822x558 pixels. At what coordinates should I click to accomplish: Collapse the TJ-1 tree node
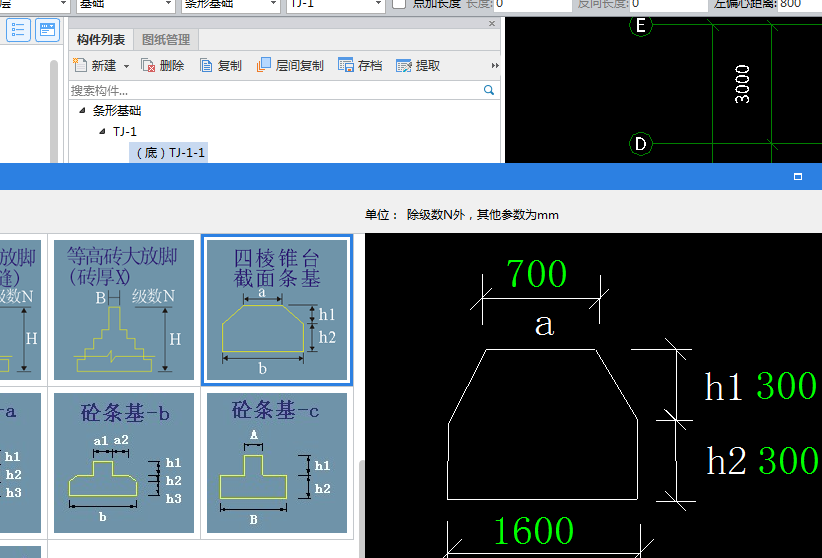(102, 131)
